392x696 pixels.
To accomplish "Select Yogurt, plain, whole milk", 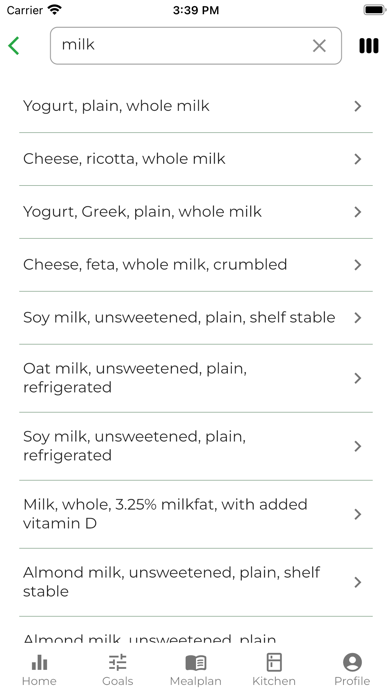I will 196,106.
